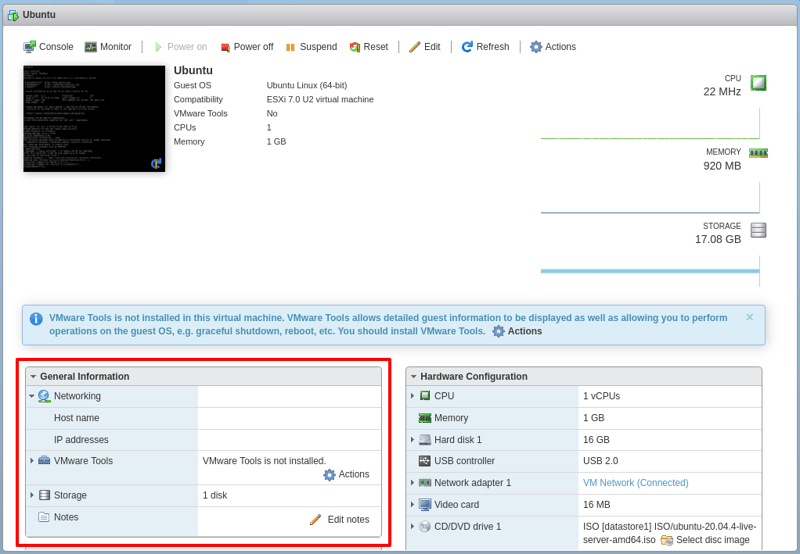Open Edit VM settings
The width and height of the screenshot is (800, 554).
[424, 47]
